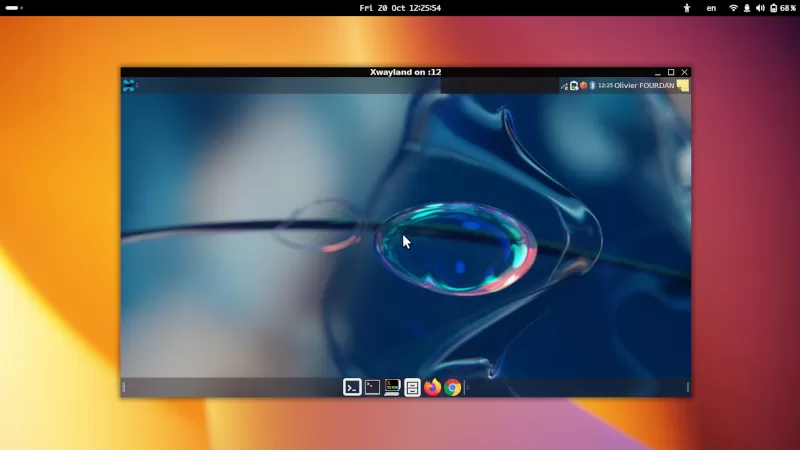
Task: Click the power manager battery tray icon
Action: tap(574, 86)
